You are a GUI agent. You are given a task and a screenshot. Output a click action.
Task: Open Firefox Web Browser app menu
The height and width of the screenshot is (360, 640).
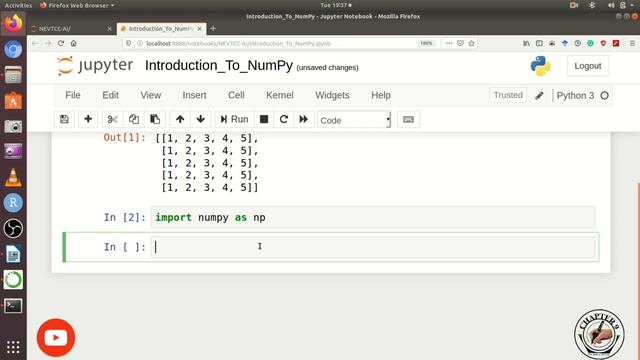point(77,5)
